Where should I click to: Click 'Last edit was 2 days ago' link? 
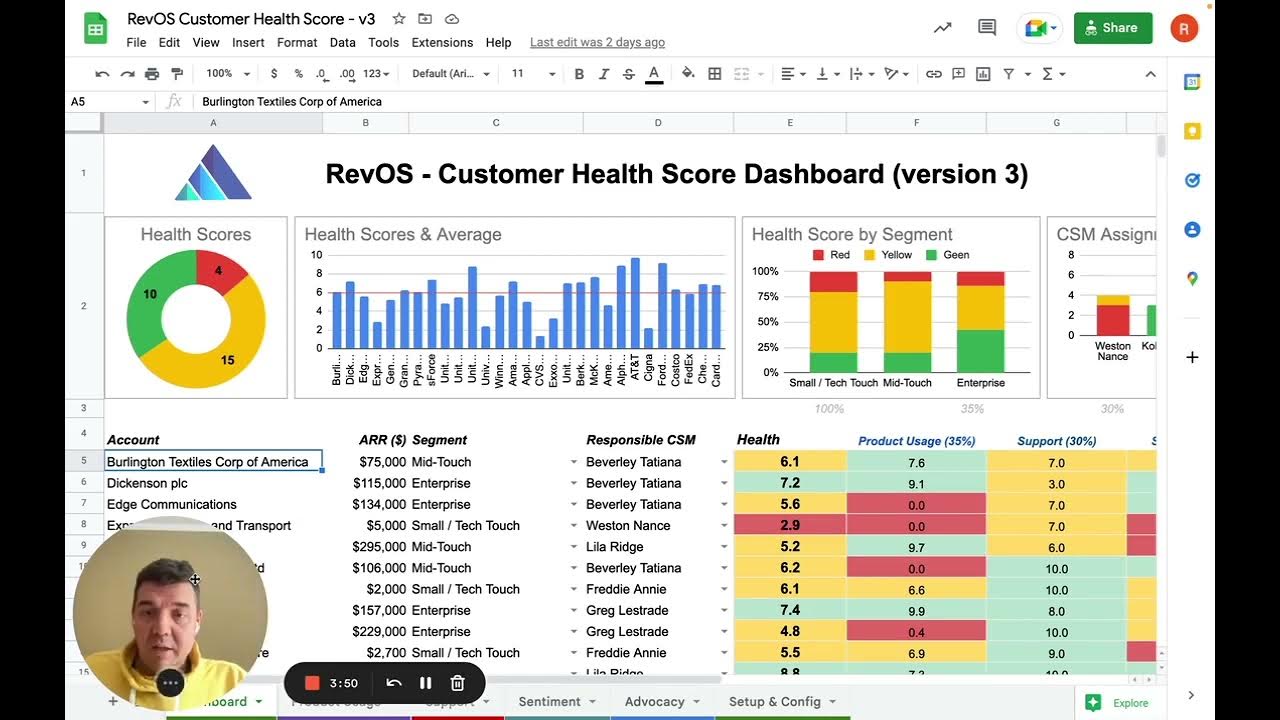tap(597, 42)
